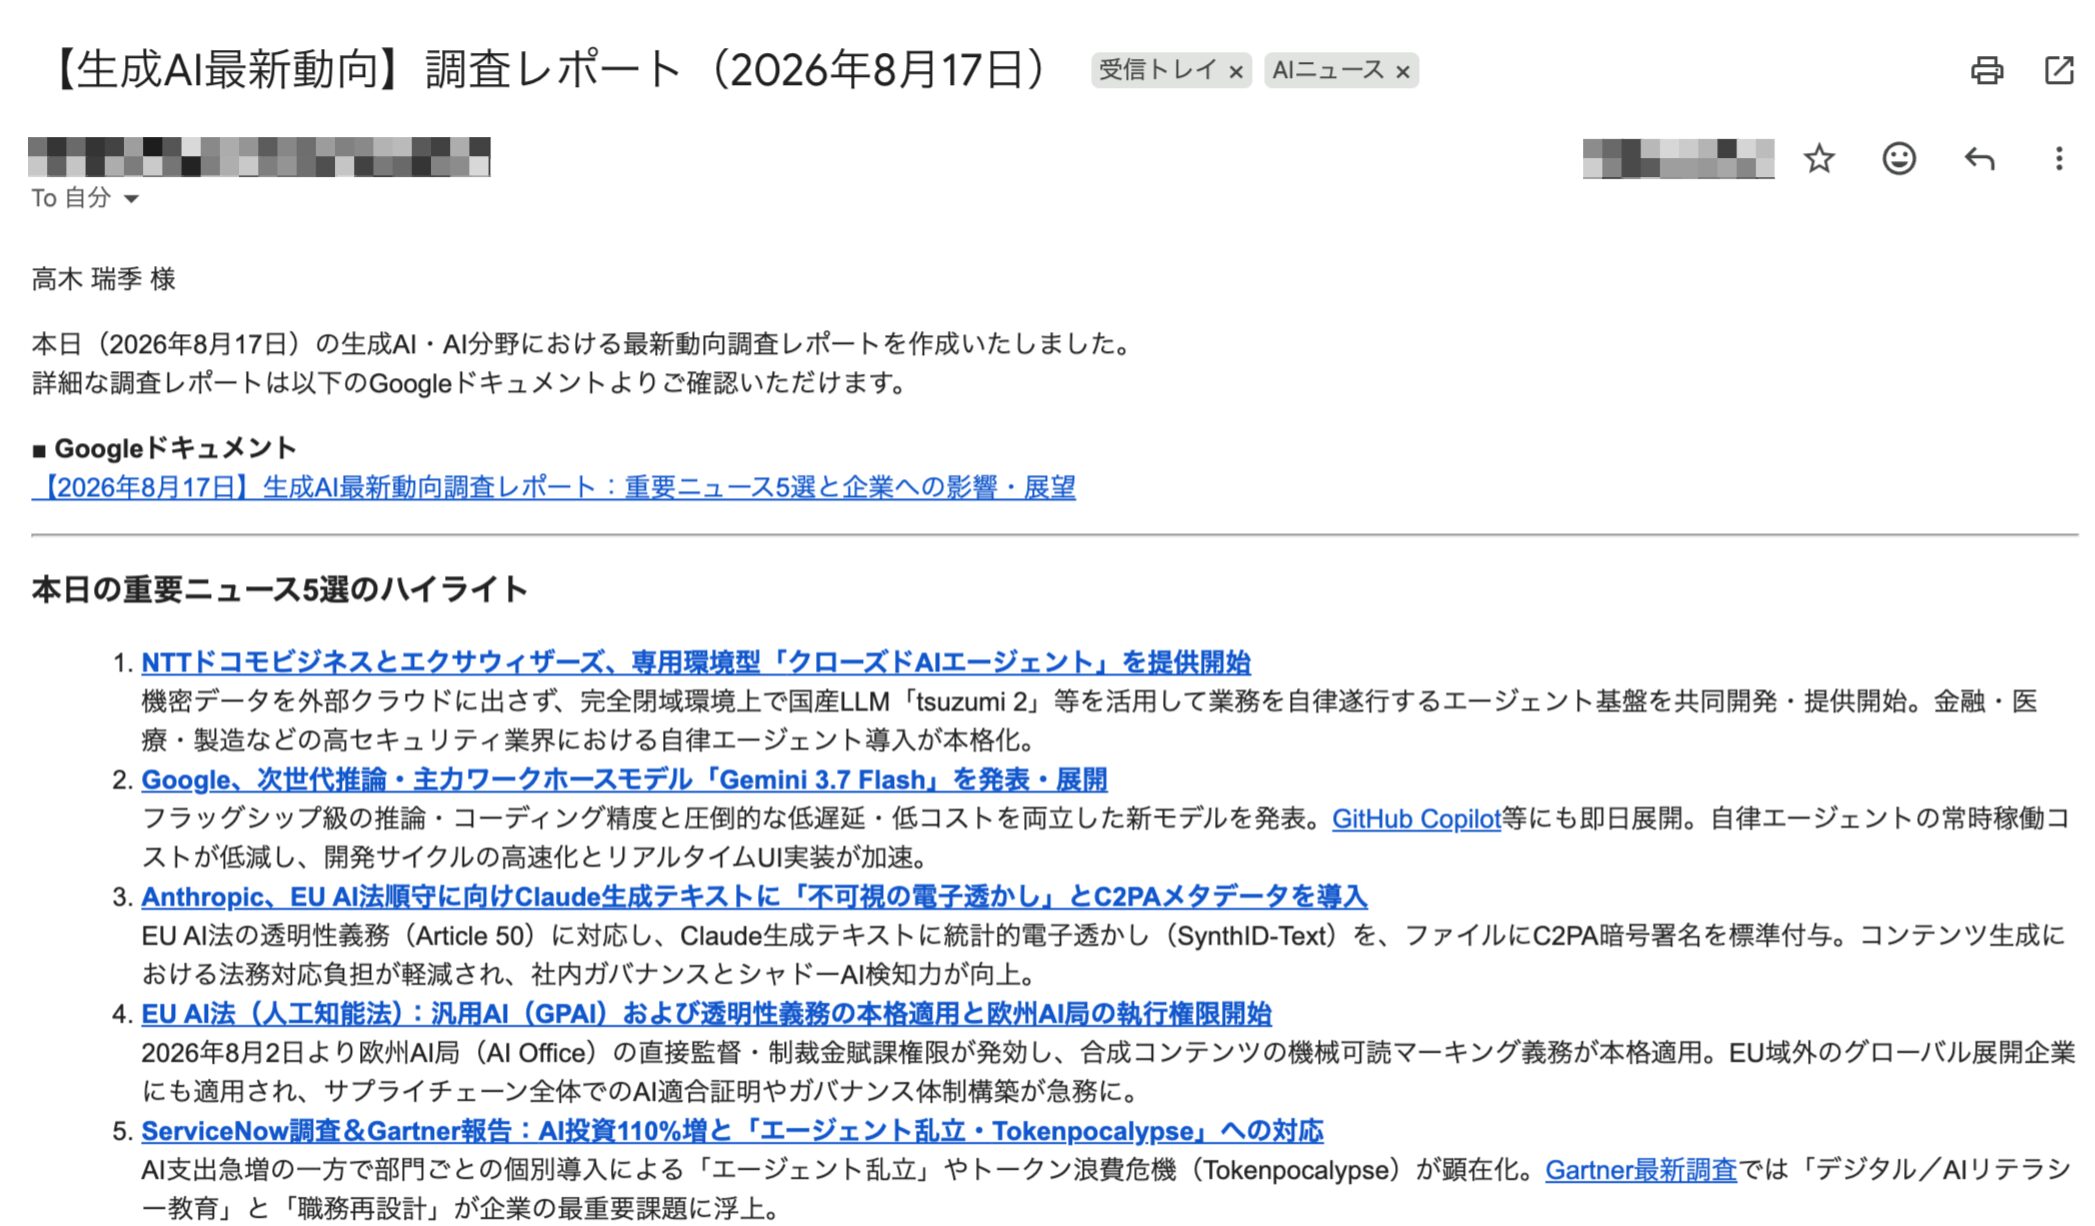
Task: Open the email in a new window
Action: coord(2059,70)
